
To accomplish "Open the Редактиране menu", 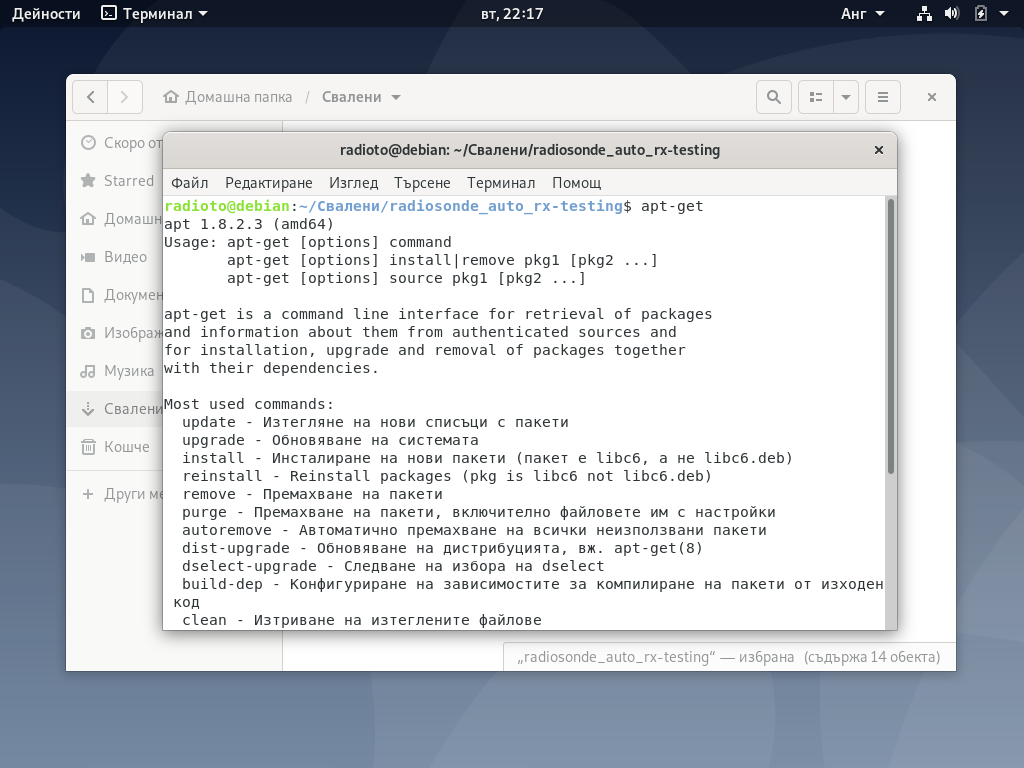I will [x=268, y=183].
